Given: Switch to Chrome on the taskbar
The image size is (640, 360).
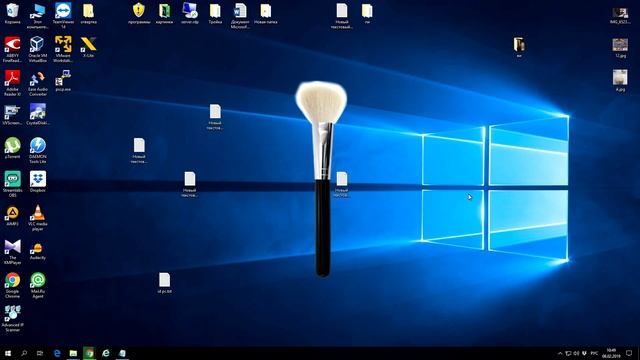Looking at the screenshot, I should point(89,353).
